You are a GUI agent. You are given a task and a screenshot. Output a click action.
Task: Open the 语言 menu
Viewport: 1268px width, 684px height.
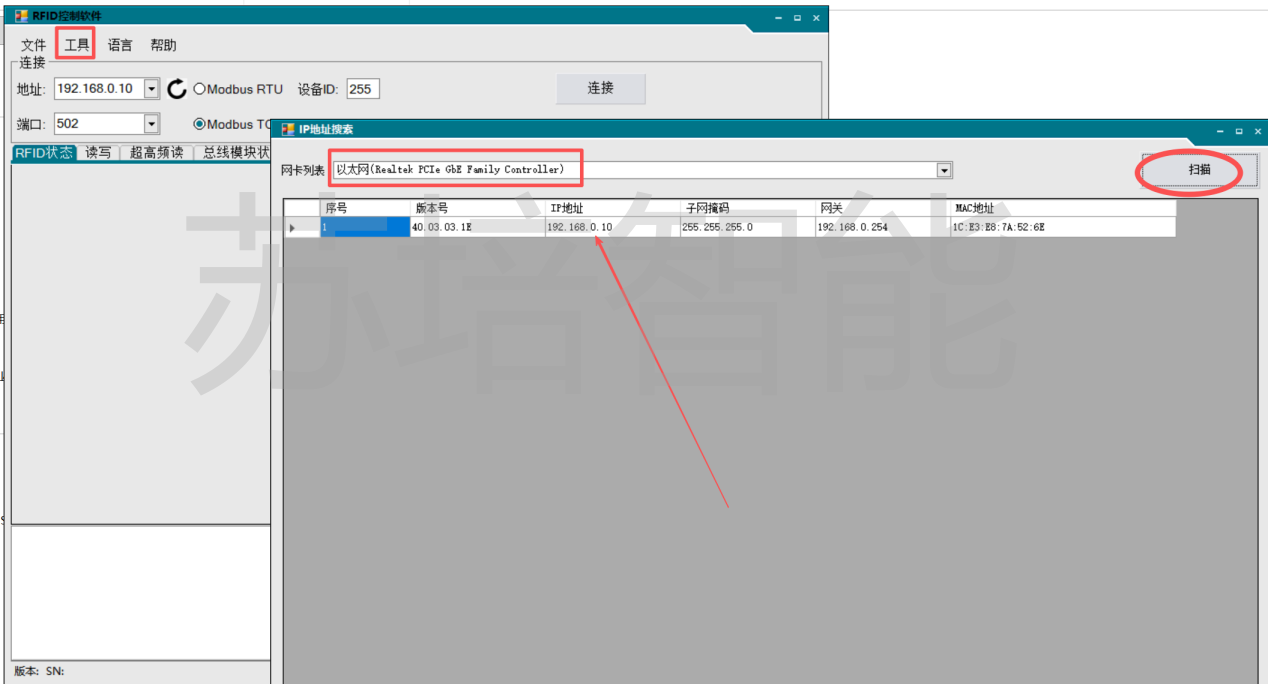click(120, 45)
